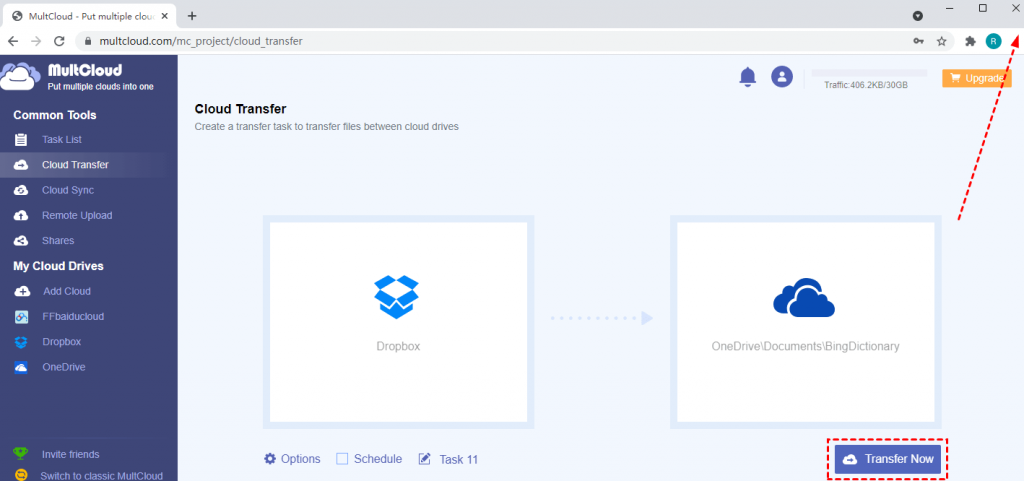Open the Cloud Sync icon

(x=21, y=190)
